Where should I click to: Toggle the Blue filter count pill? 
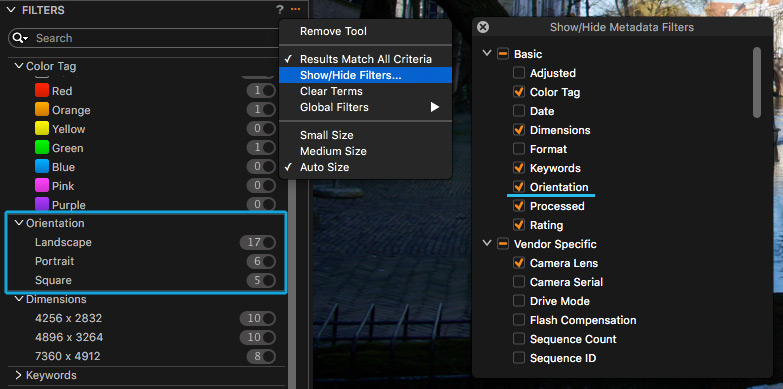pos(261,167)
